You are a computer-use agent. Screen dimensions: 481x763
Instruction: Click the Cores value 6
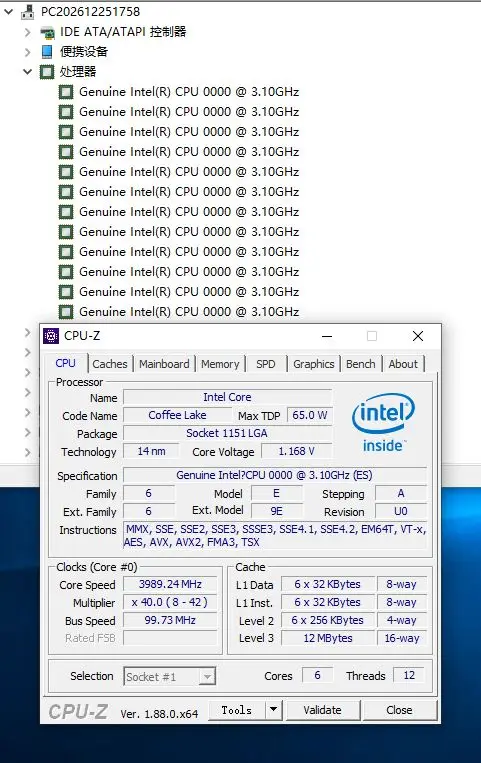317,675
